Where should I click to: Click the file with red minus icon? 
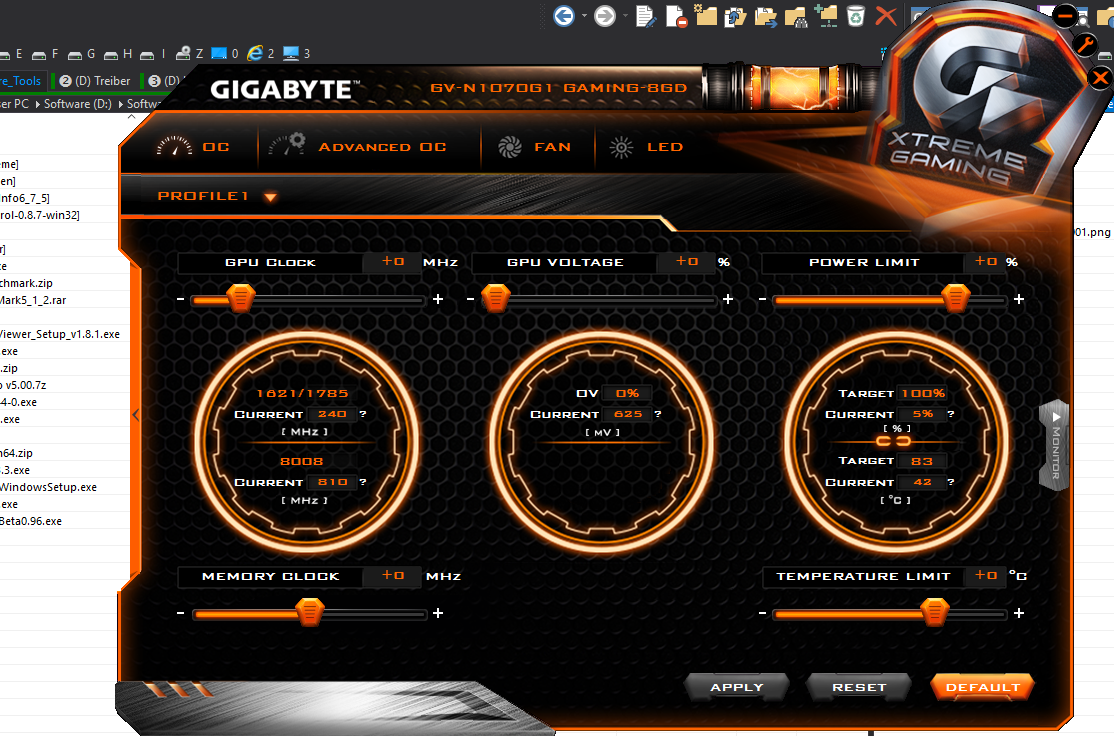click(676, 16)
